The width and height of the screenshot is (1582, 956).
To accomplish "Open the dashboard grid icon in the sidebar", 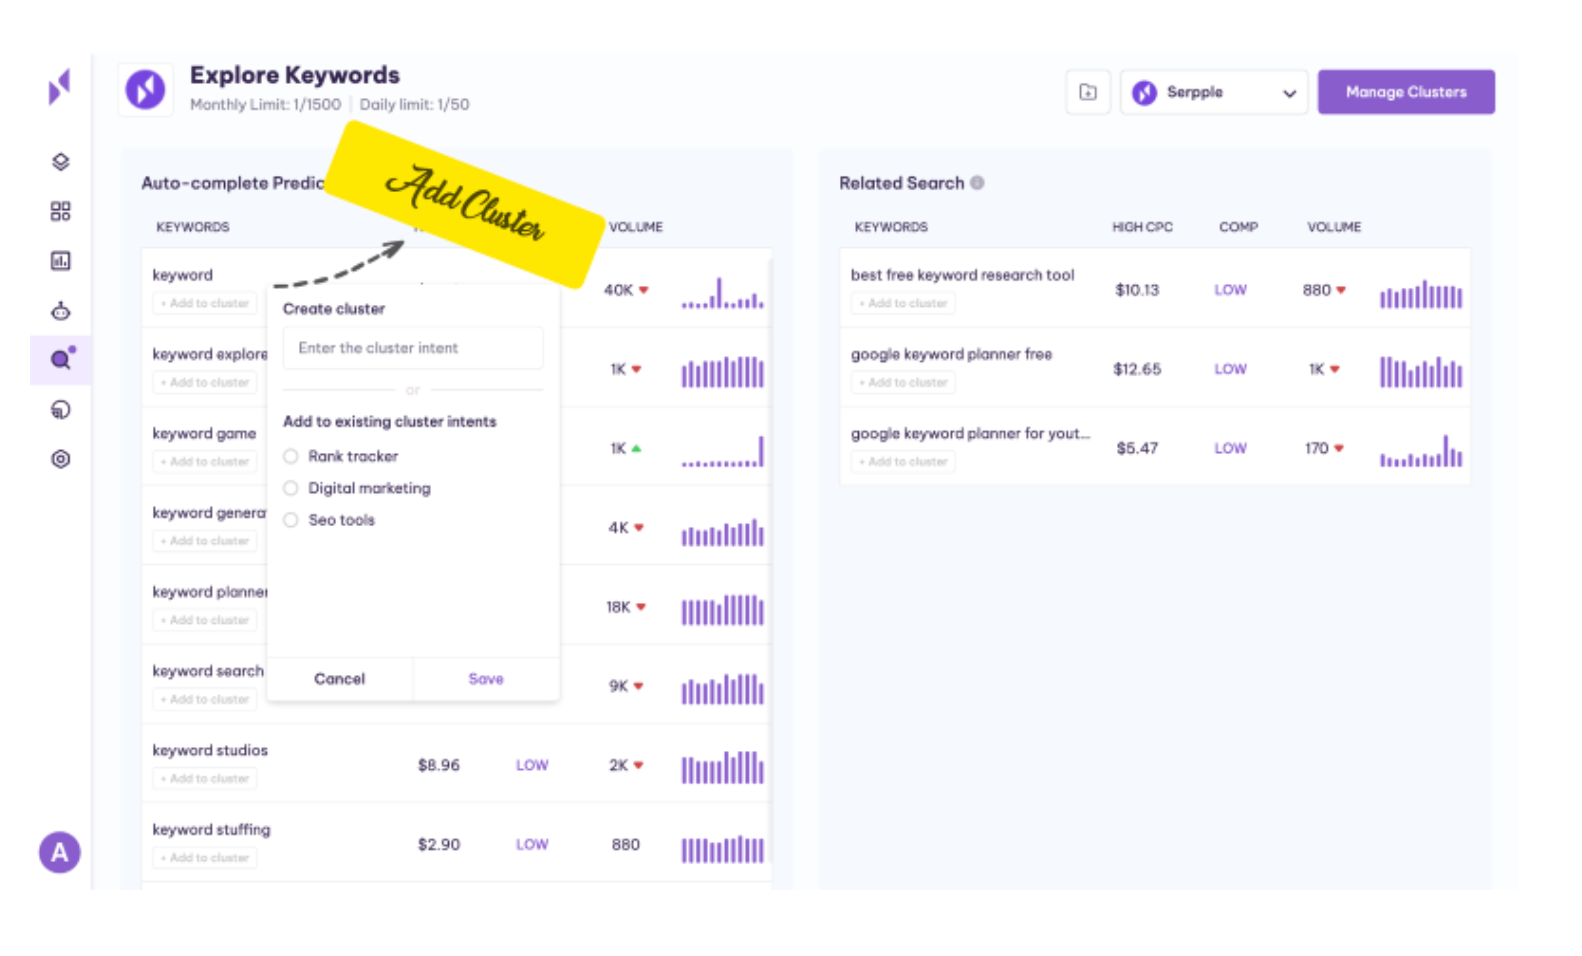I will (61, 211).
